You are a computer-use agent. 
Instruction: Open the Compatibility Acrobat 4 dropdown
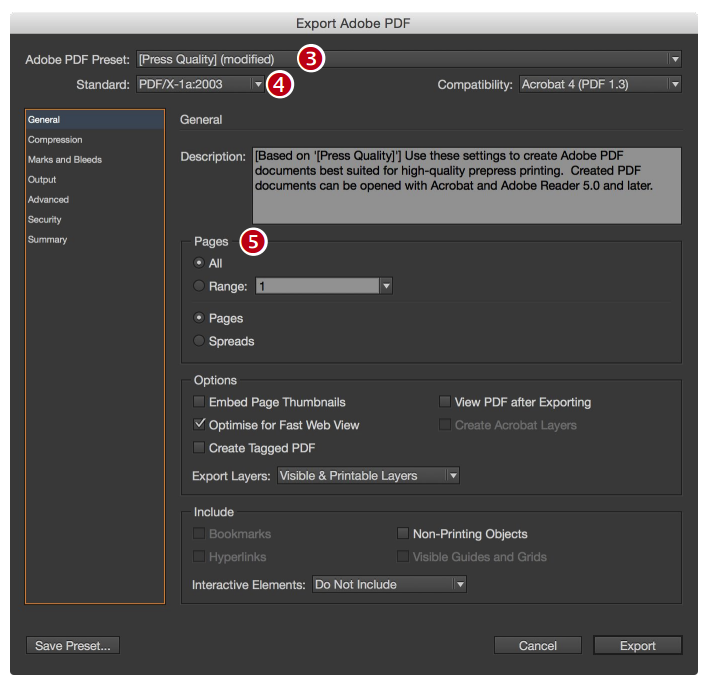tap(600, 84)
